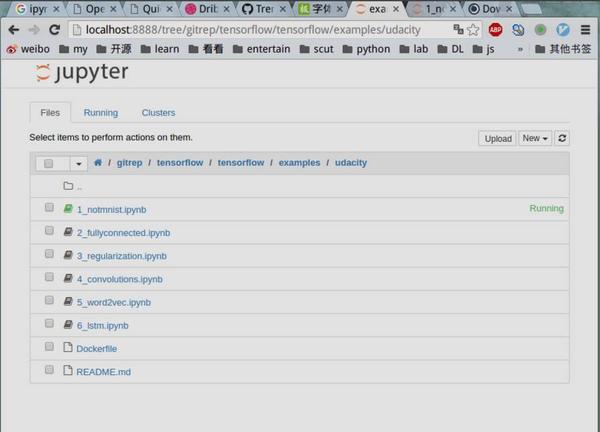Open the Dockerfile link
600x432 pixels.
coord(97,349)
